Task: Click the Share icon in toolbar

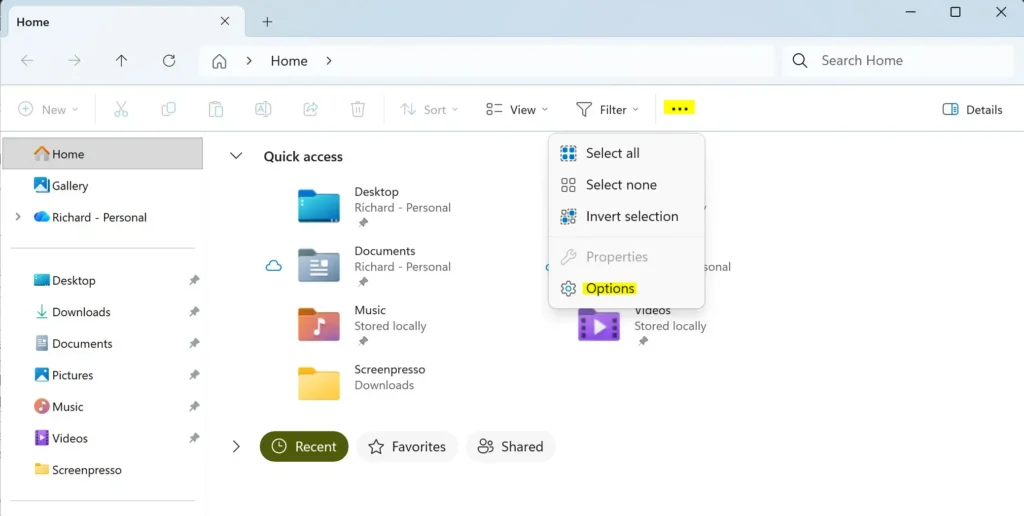Action: click(x=311, y=109)
